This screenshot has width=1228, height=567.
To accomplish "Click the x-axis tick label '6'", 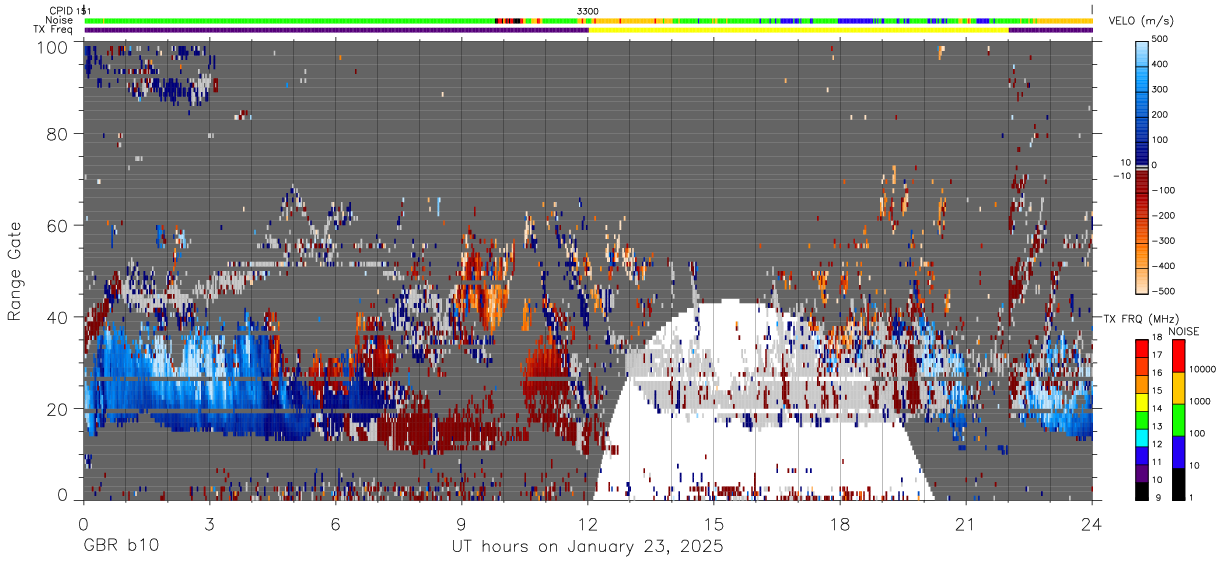I will 335,524.
